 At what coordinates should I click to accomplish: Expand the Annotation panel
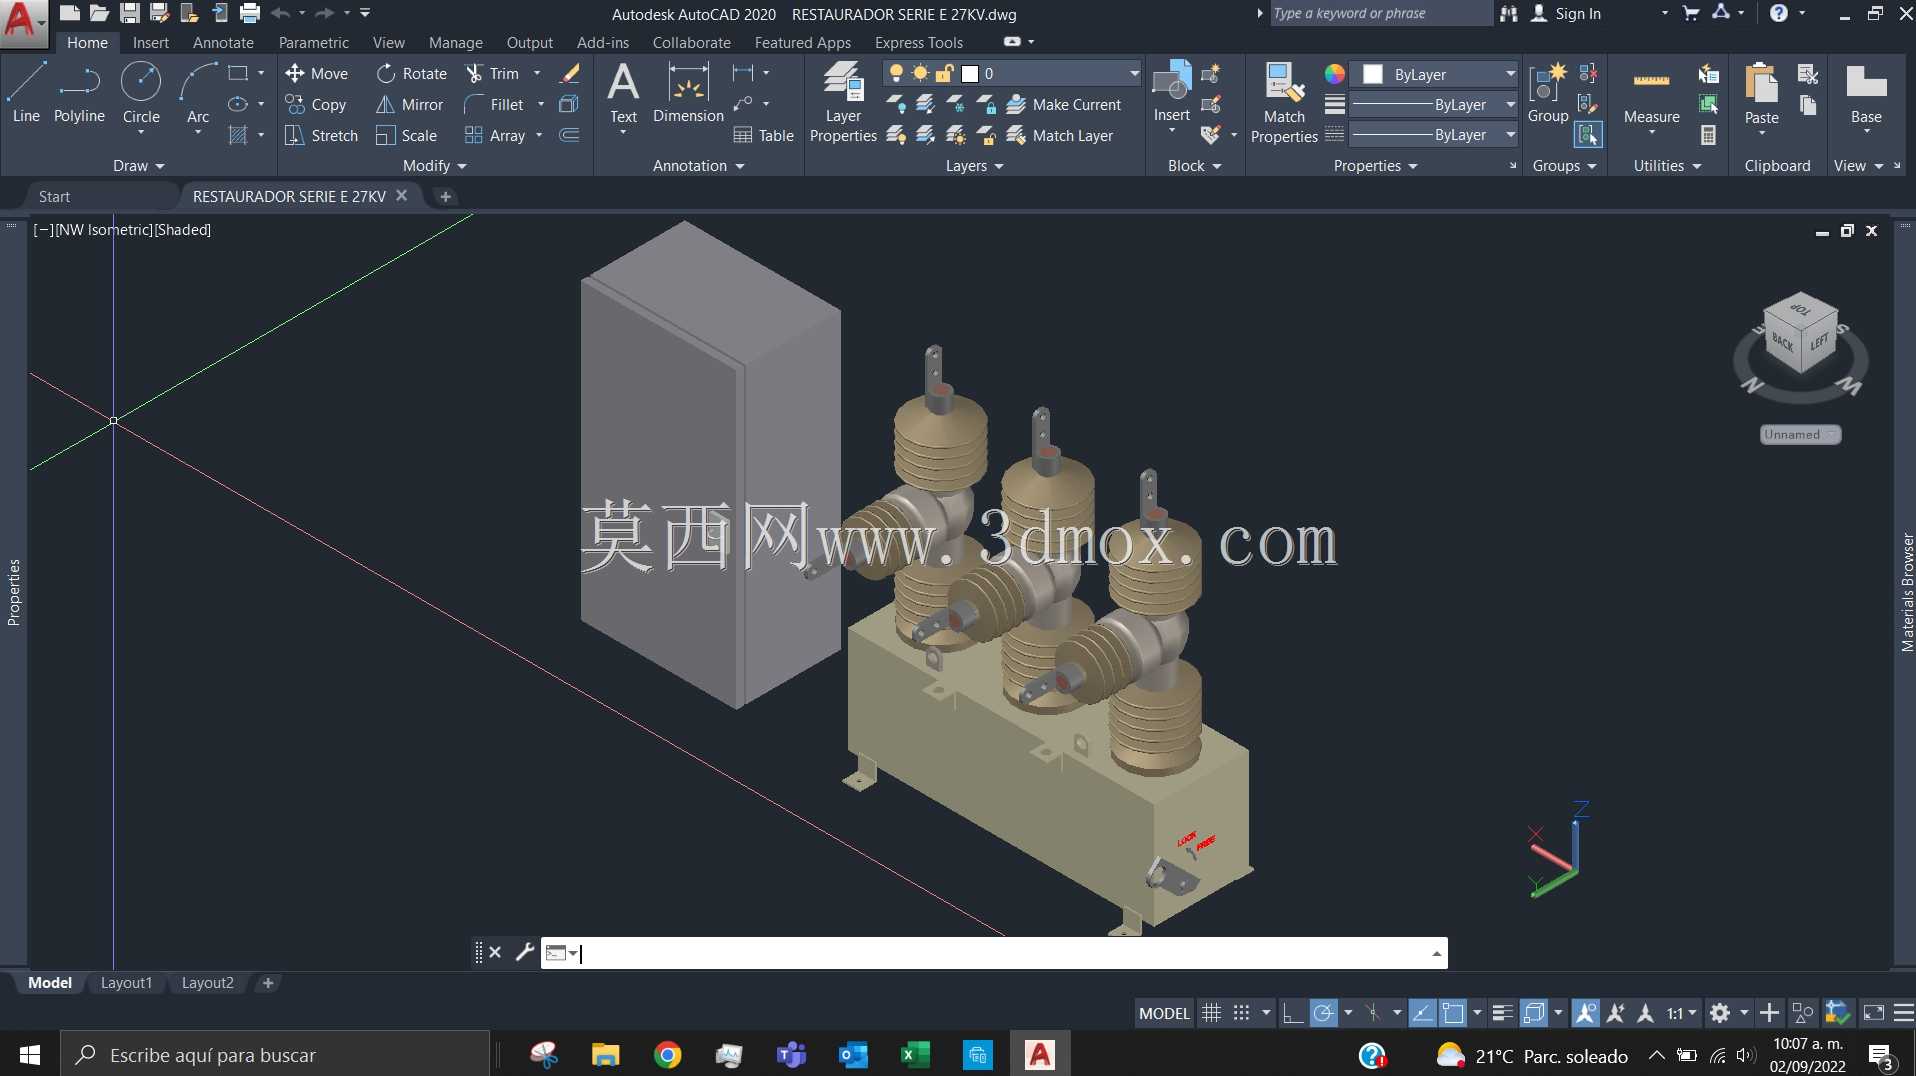(x=699, y=165)
